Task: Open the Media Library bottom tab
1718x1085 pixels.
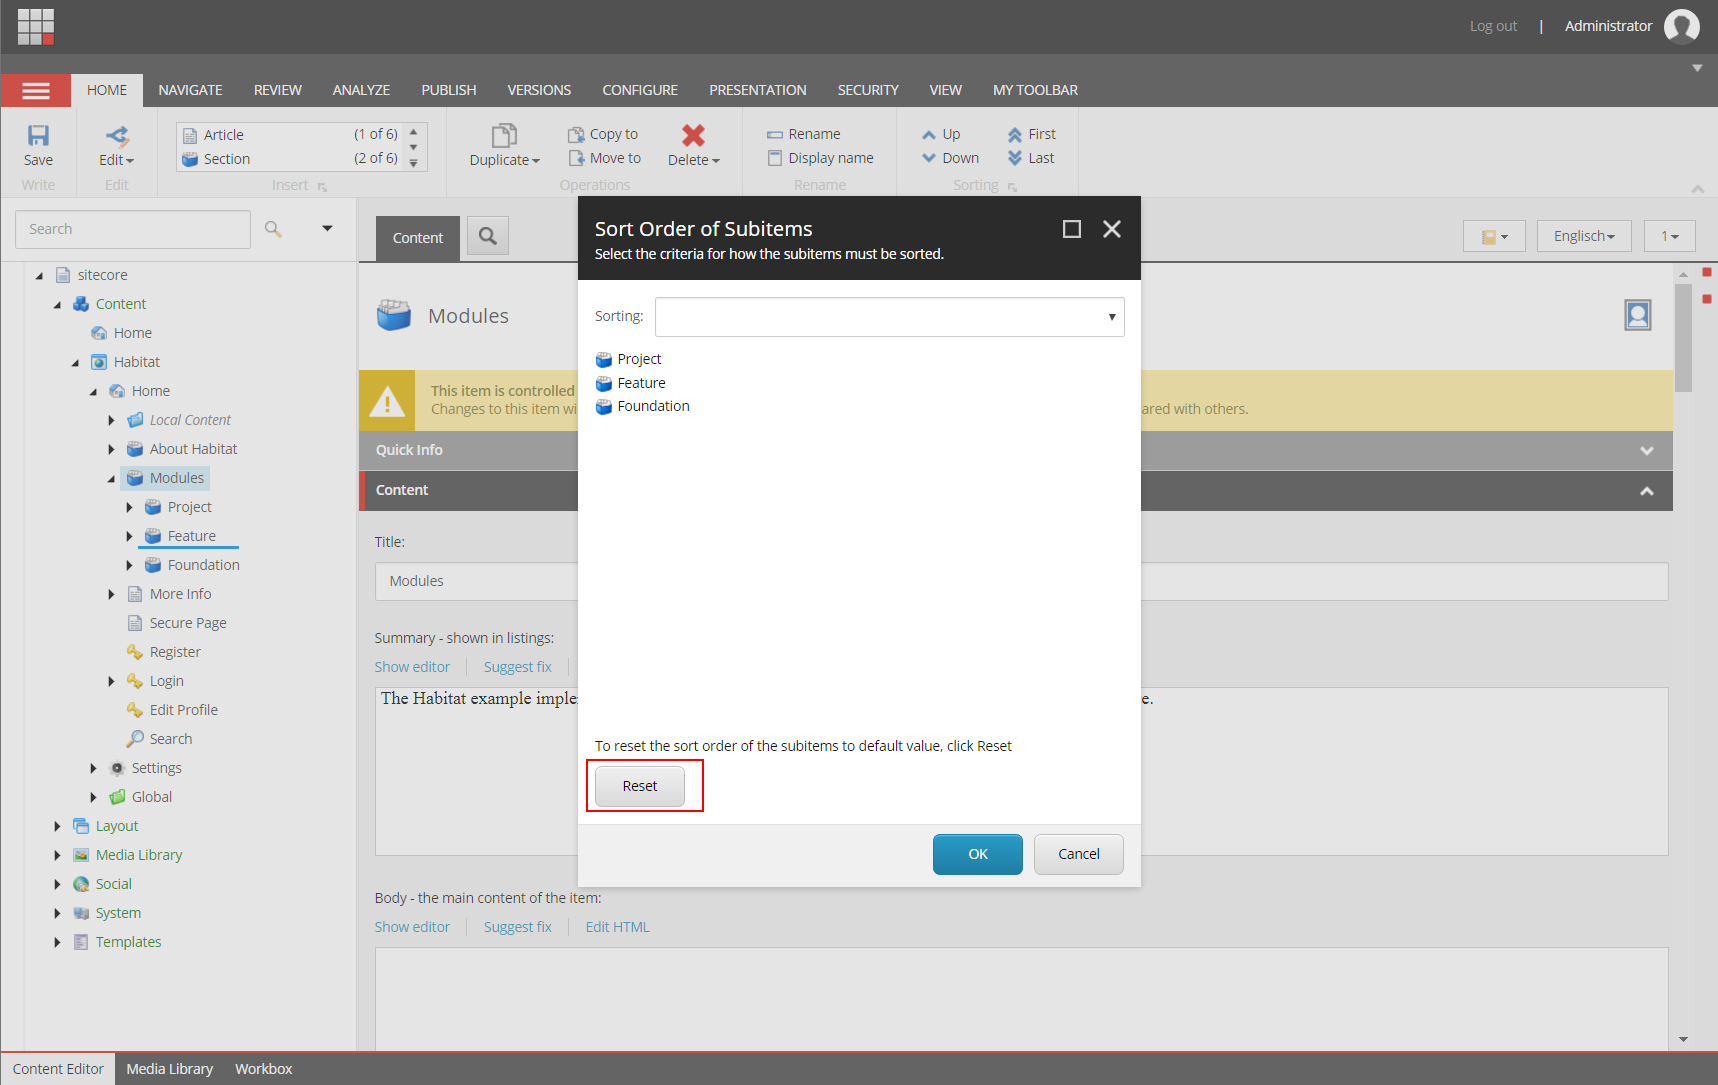Action: click(x=170, y=1069)
